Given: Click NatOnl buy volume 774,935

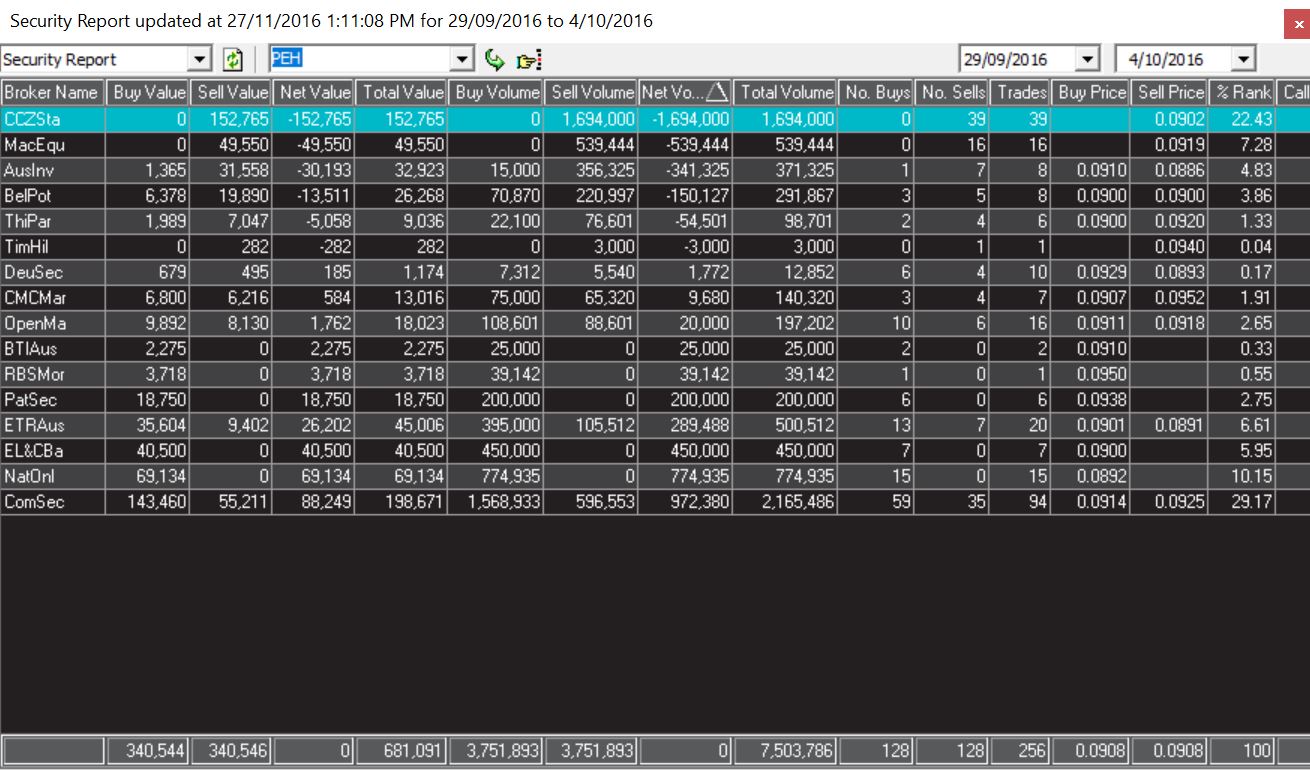Looking at the screenshot, I should [510, 476].
